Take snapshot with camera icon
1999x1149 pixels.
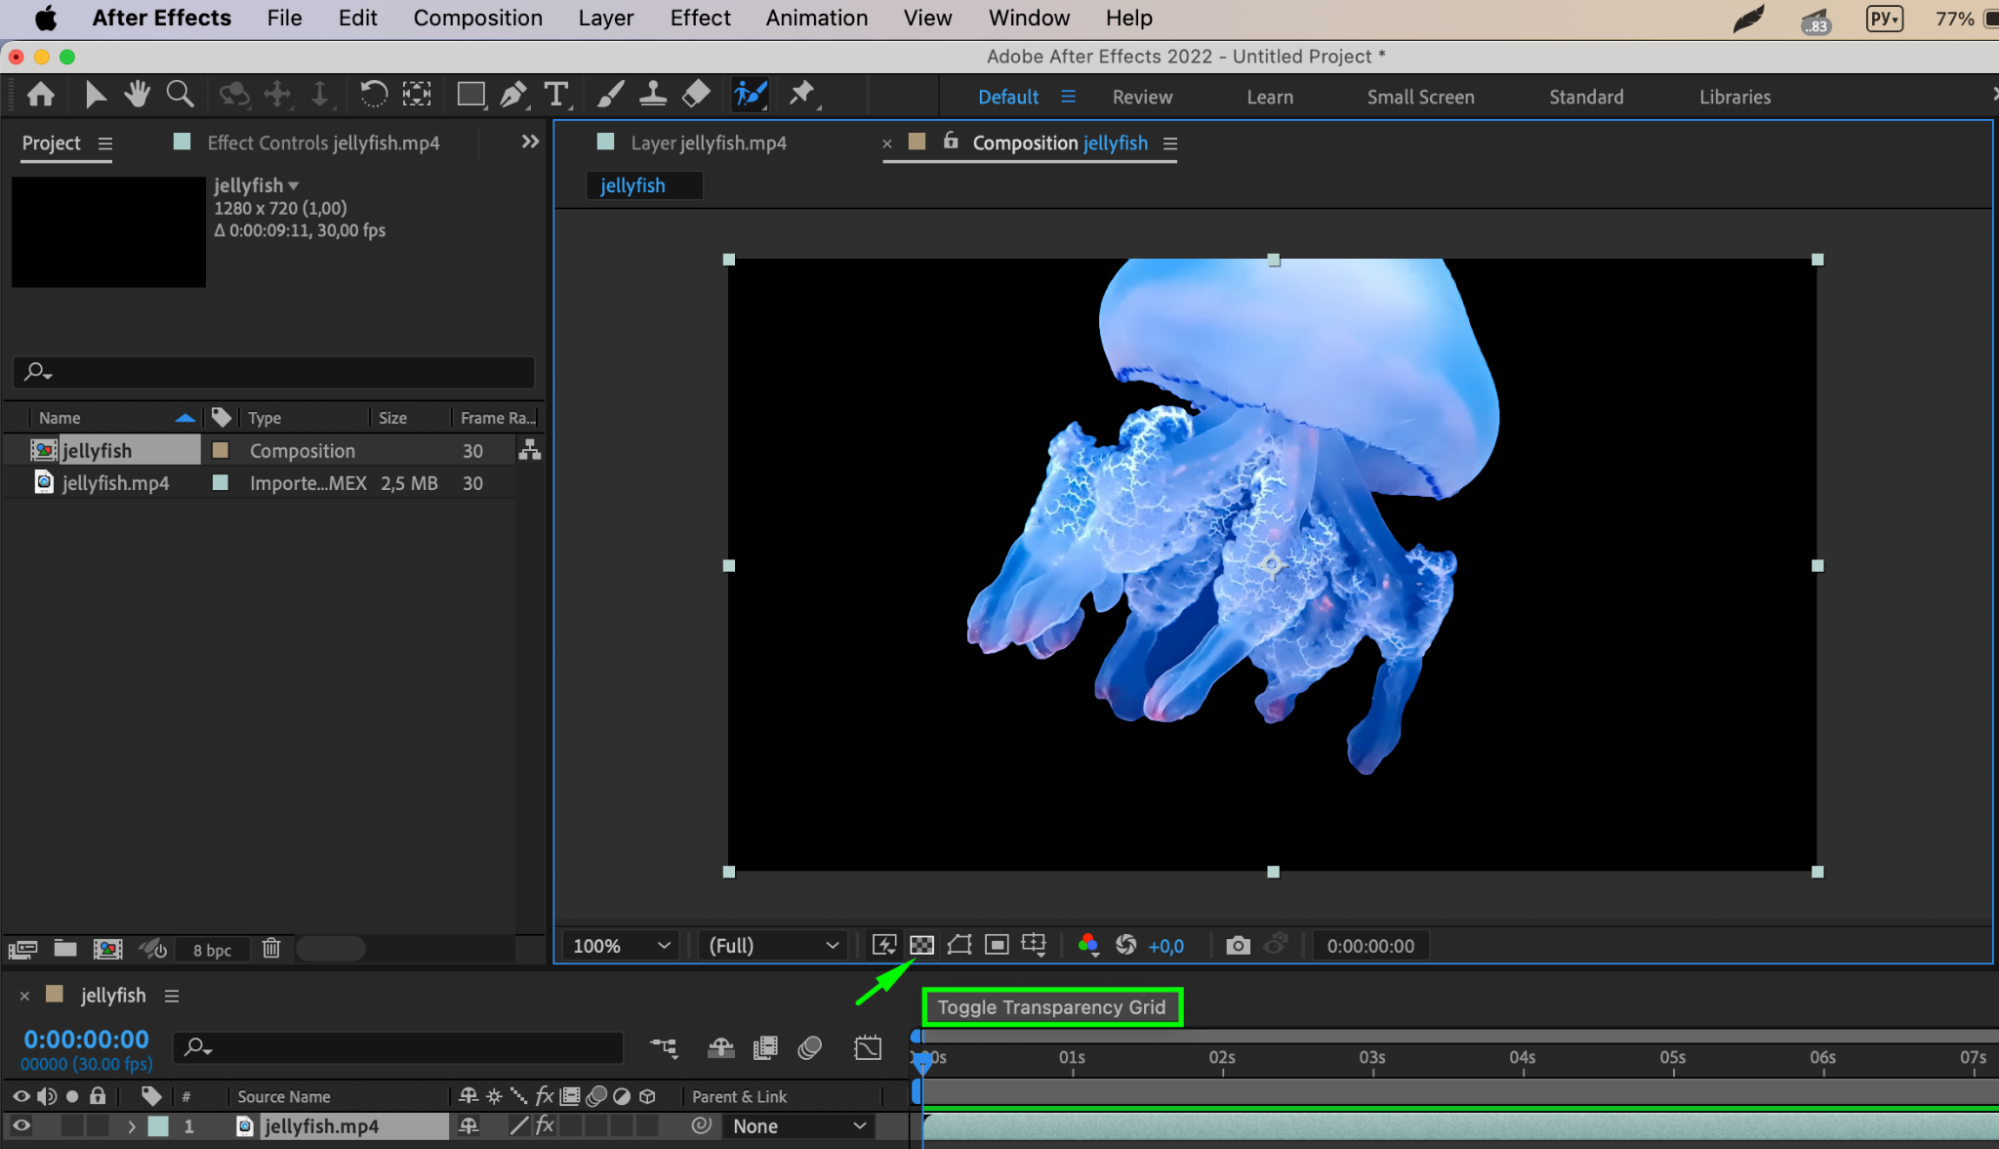(x=1237, y=945)
